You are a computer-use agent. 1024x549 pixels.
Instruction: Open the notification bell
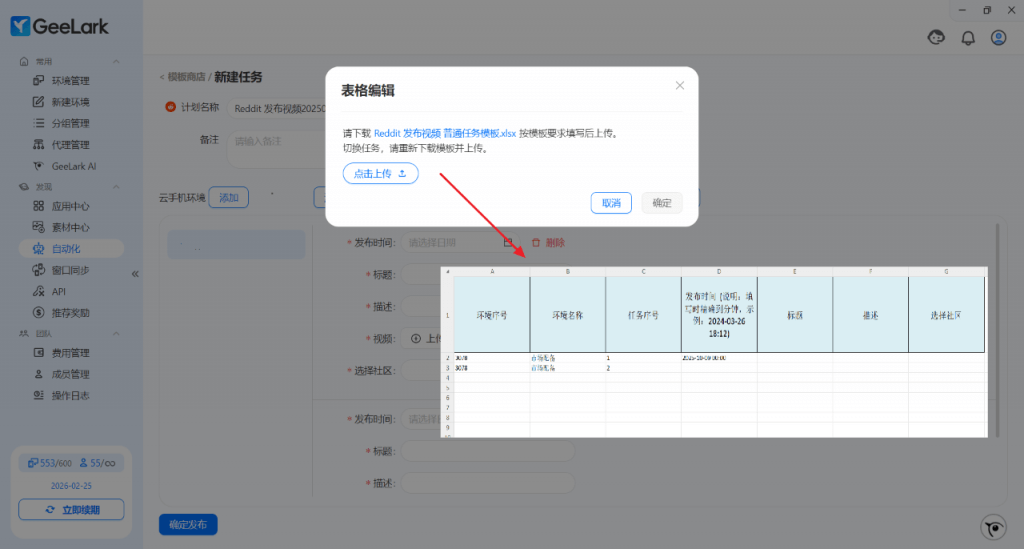(x=968, y=38)
